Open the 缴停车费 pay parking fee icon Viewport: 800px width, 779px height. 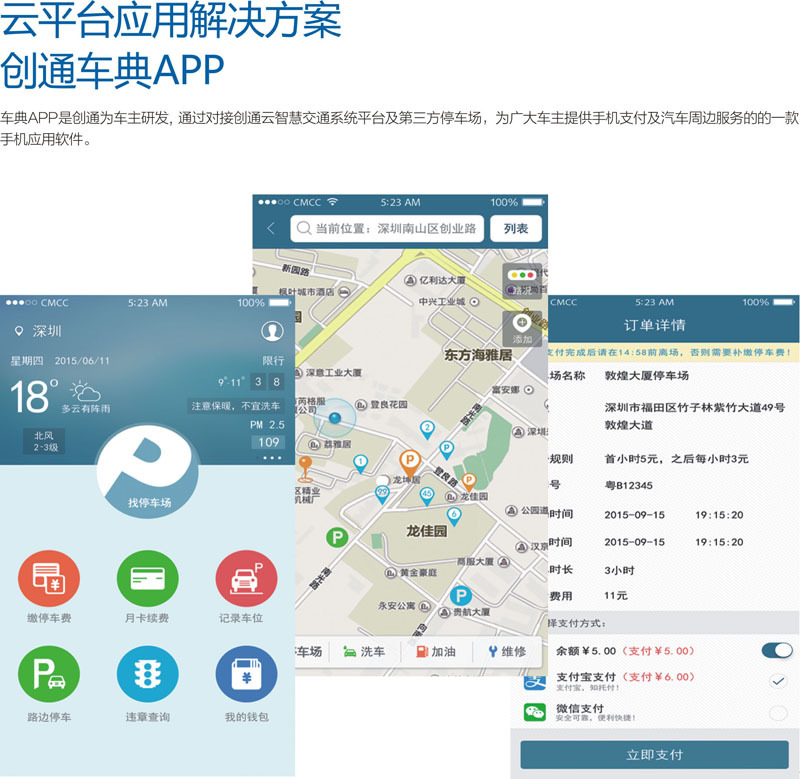click(49, 579)
